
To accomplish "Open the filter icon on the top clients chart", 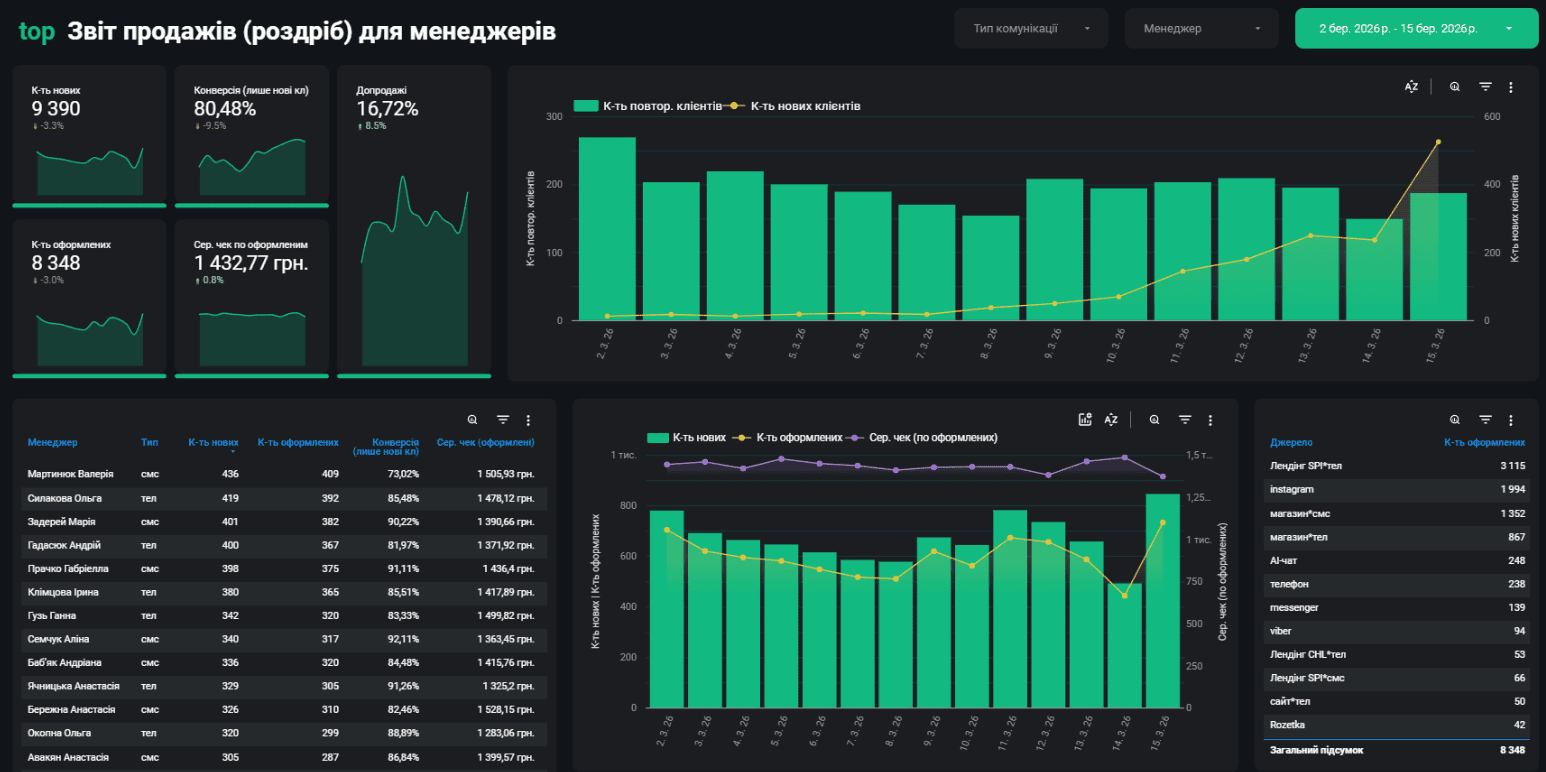I will 1485,87.
